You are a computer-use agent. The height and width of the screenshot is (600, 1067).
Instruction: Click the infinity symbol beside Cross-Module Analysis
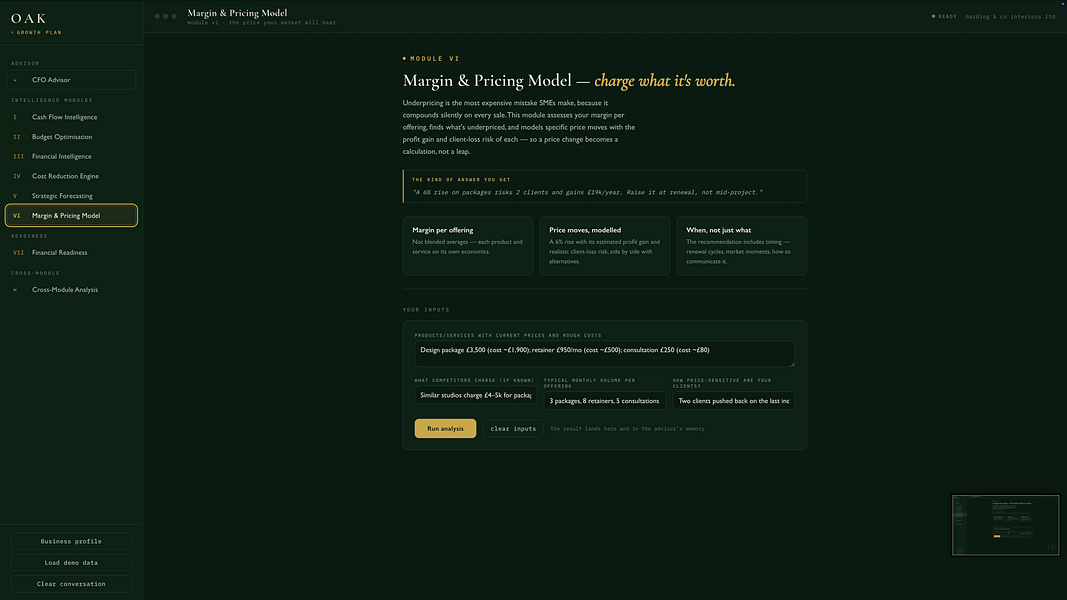[x=15, y=290]
